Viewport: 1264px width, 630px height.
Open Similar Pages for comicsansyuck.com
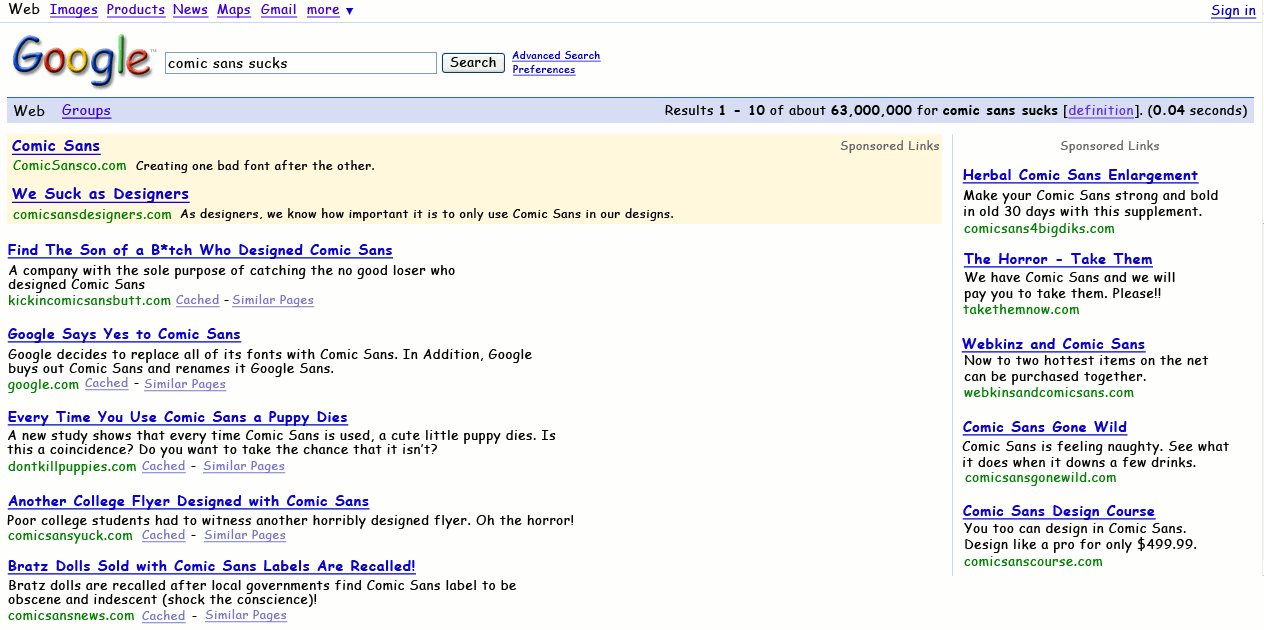(245, 535)
